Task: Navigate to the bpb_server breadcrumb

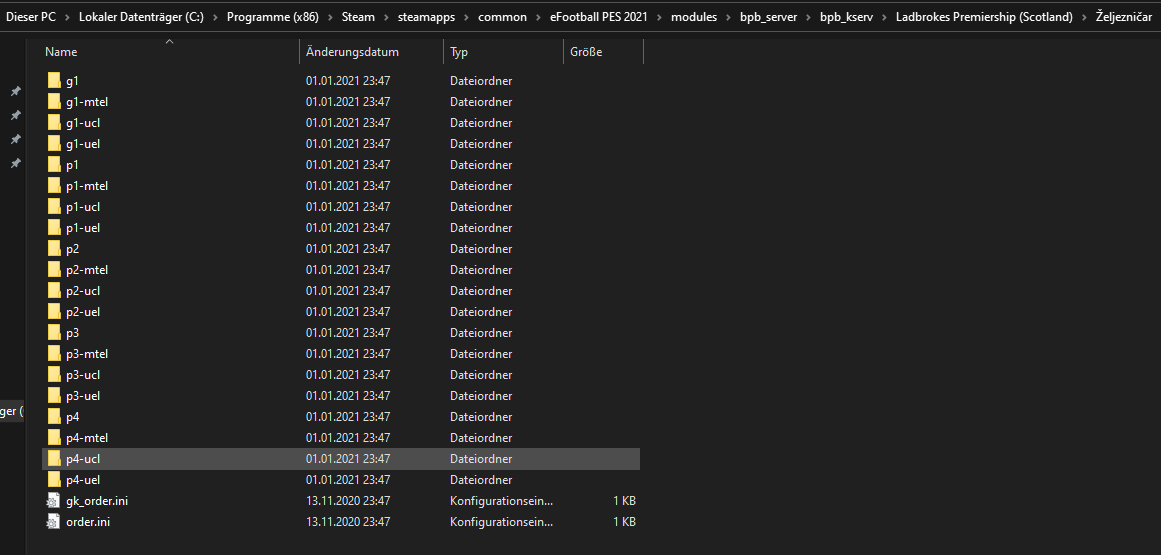Action: click(769, 17)
